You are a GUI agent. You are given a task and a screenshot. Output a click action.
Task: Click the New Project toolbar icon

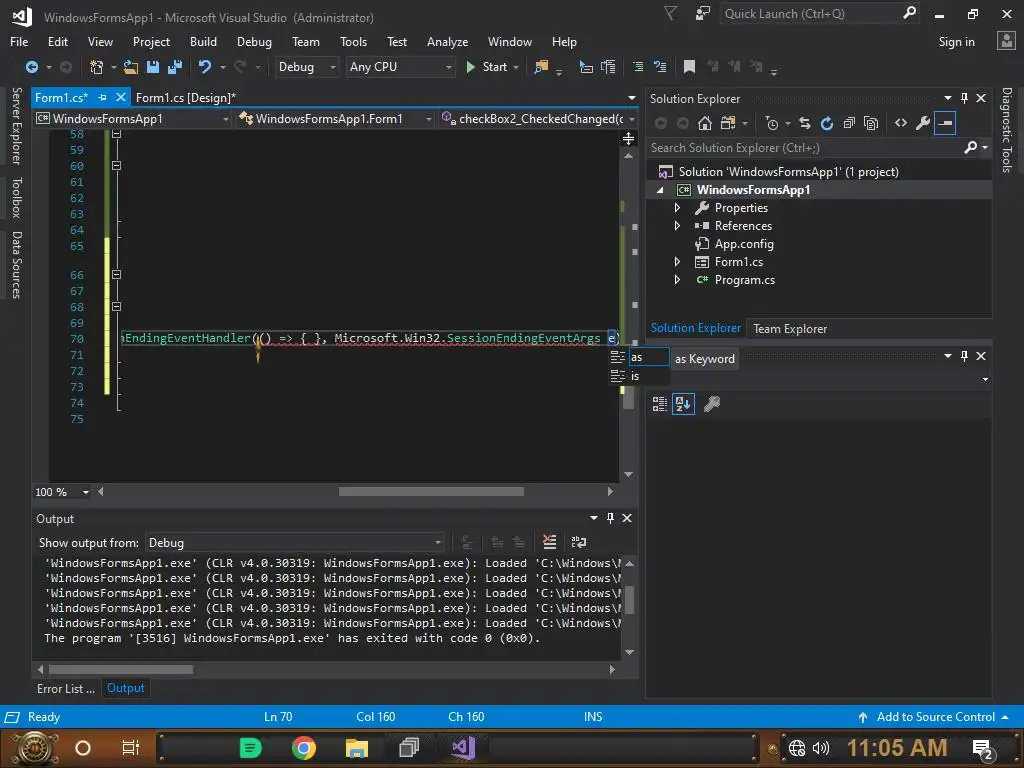(97, 67)
